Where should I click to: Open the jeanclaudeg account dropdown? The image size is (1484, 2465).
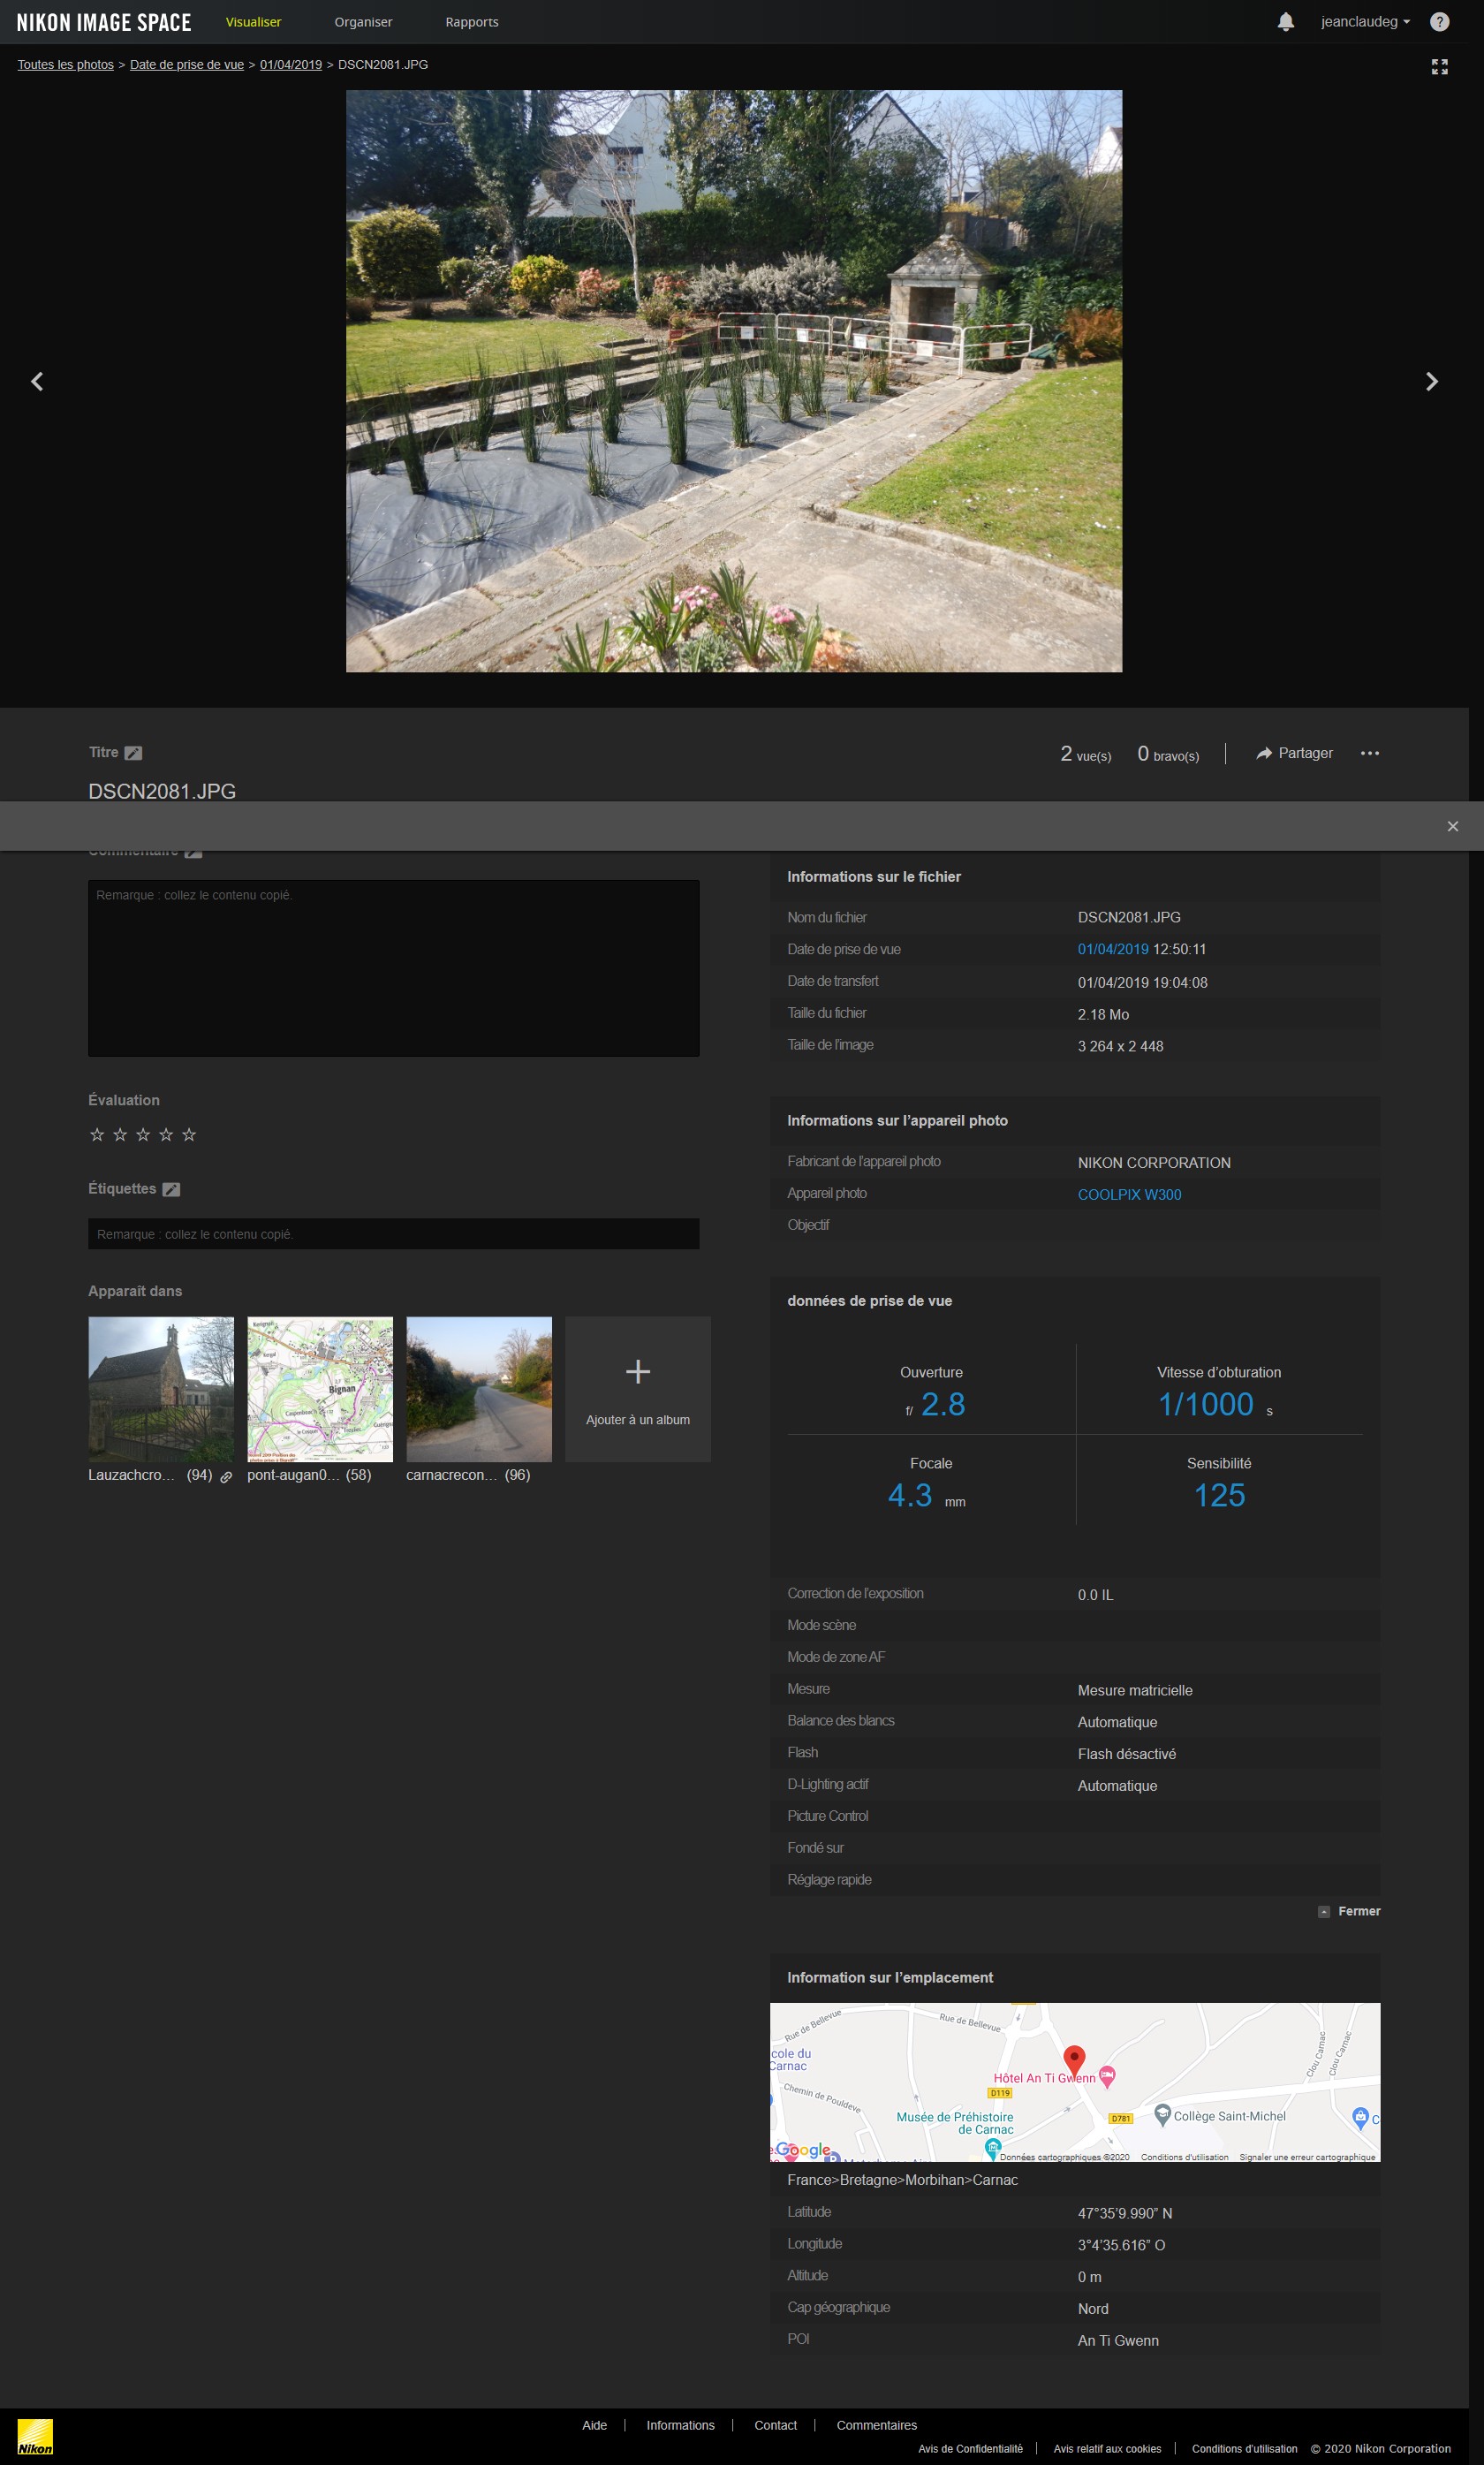[1364, 22]
